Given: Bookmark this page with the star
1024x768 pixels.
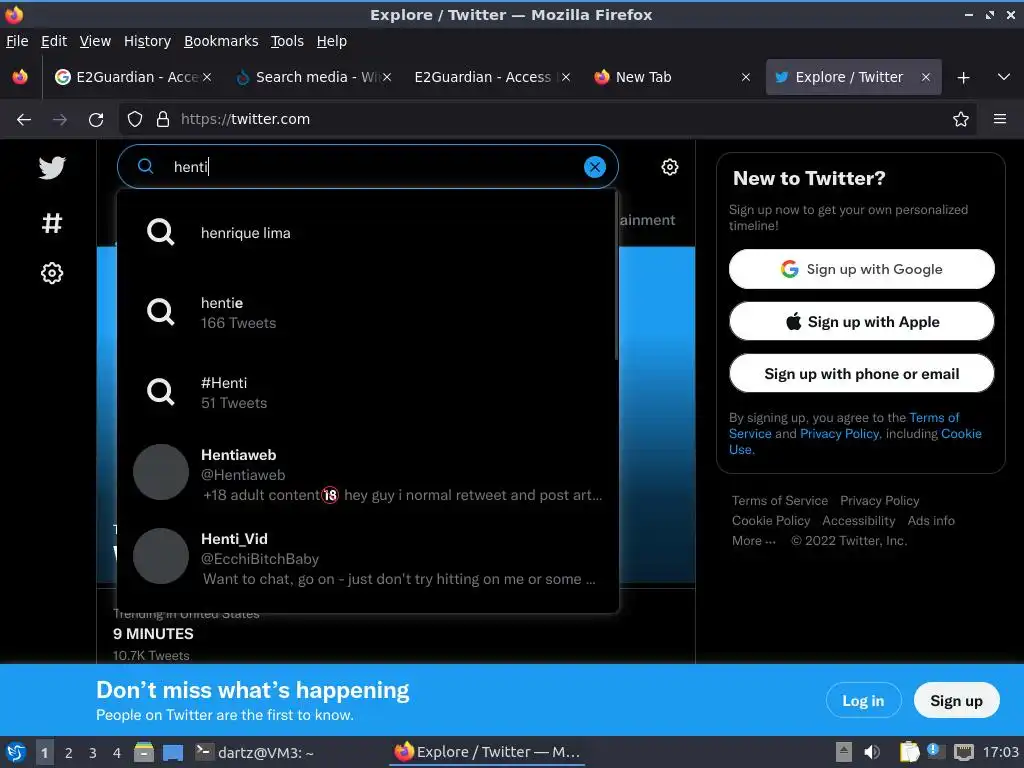Looking at the screenshot, I should pos(961,119).
